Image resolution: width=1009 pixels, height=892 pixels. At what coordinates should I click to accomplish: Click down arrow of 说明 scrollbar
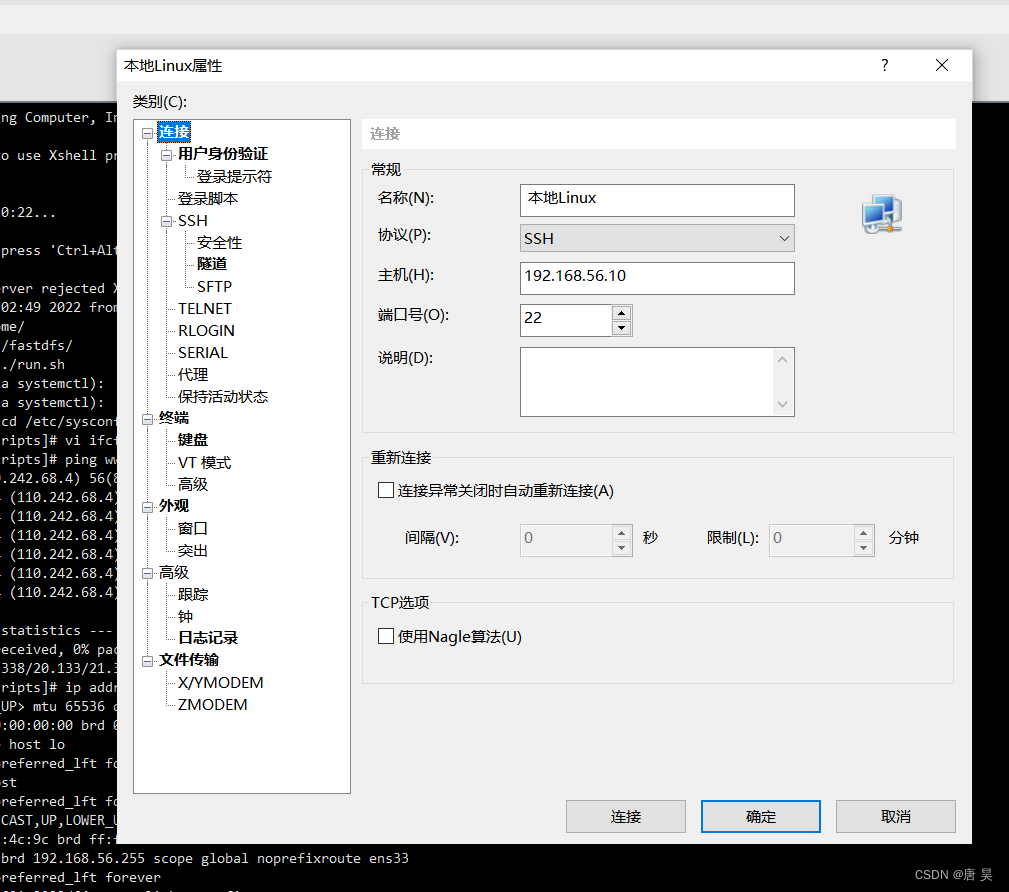coord(782,404)
